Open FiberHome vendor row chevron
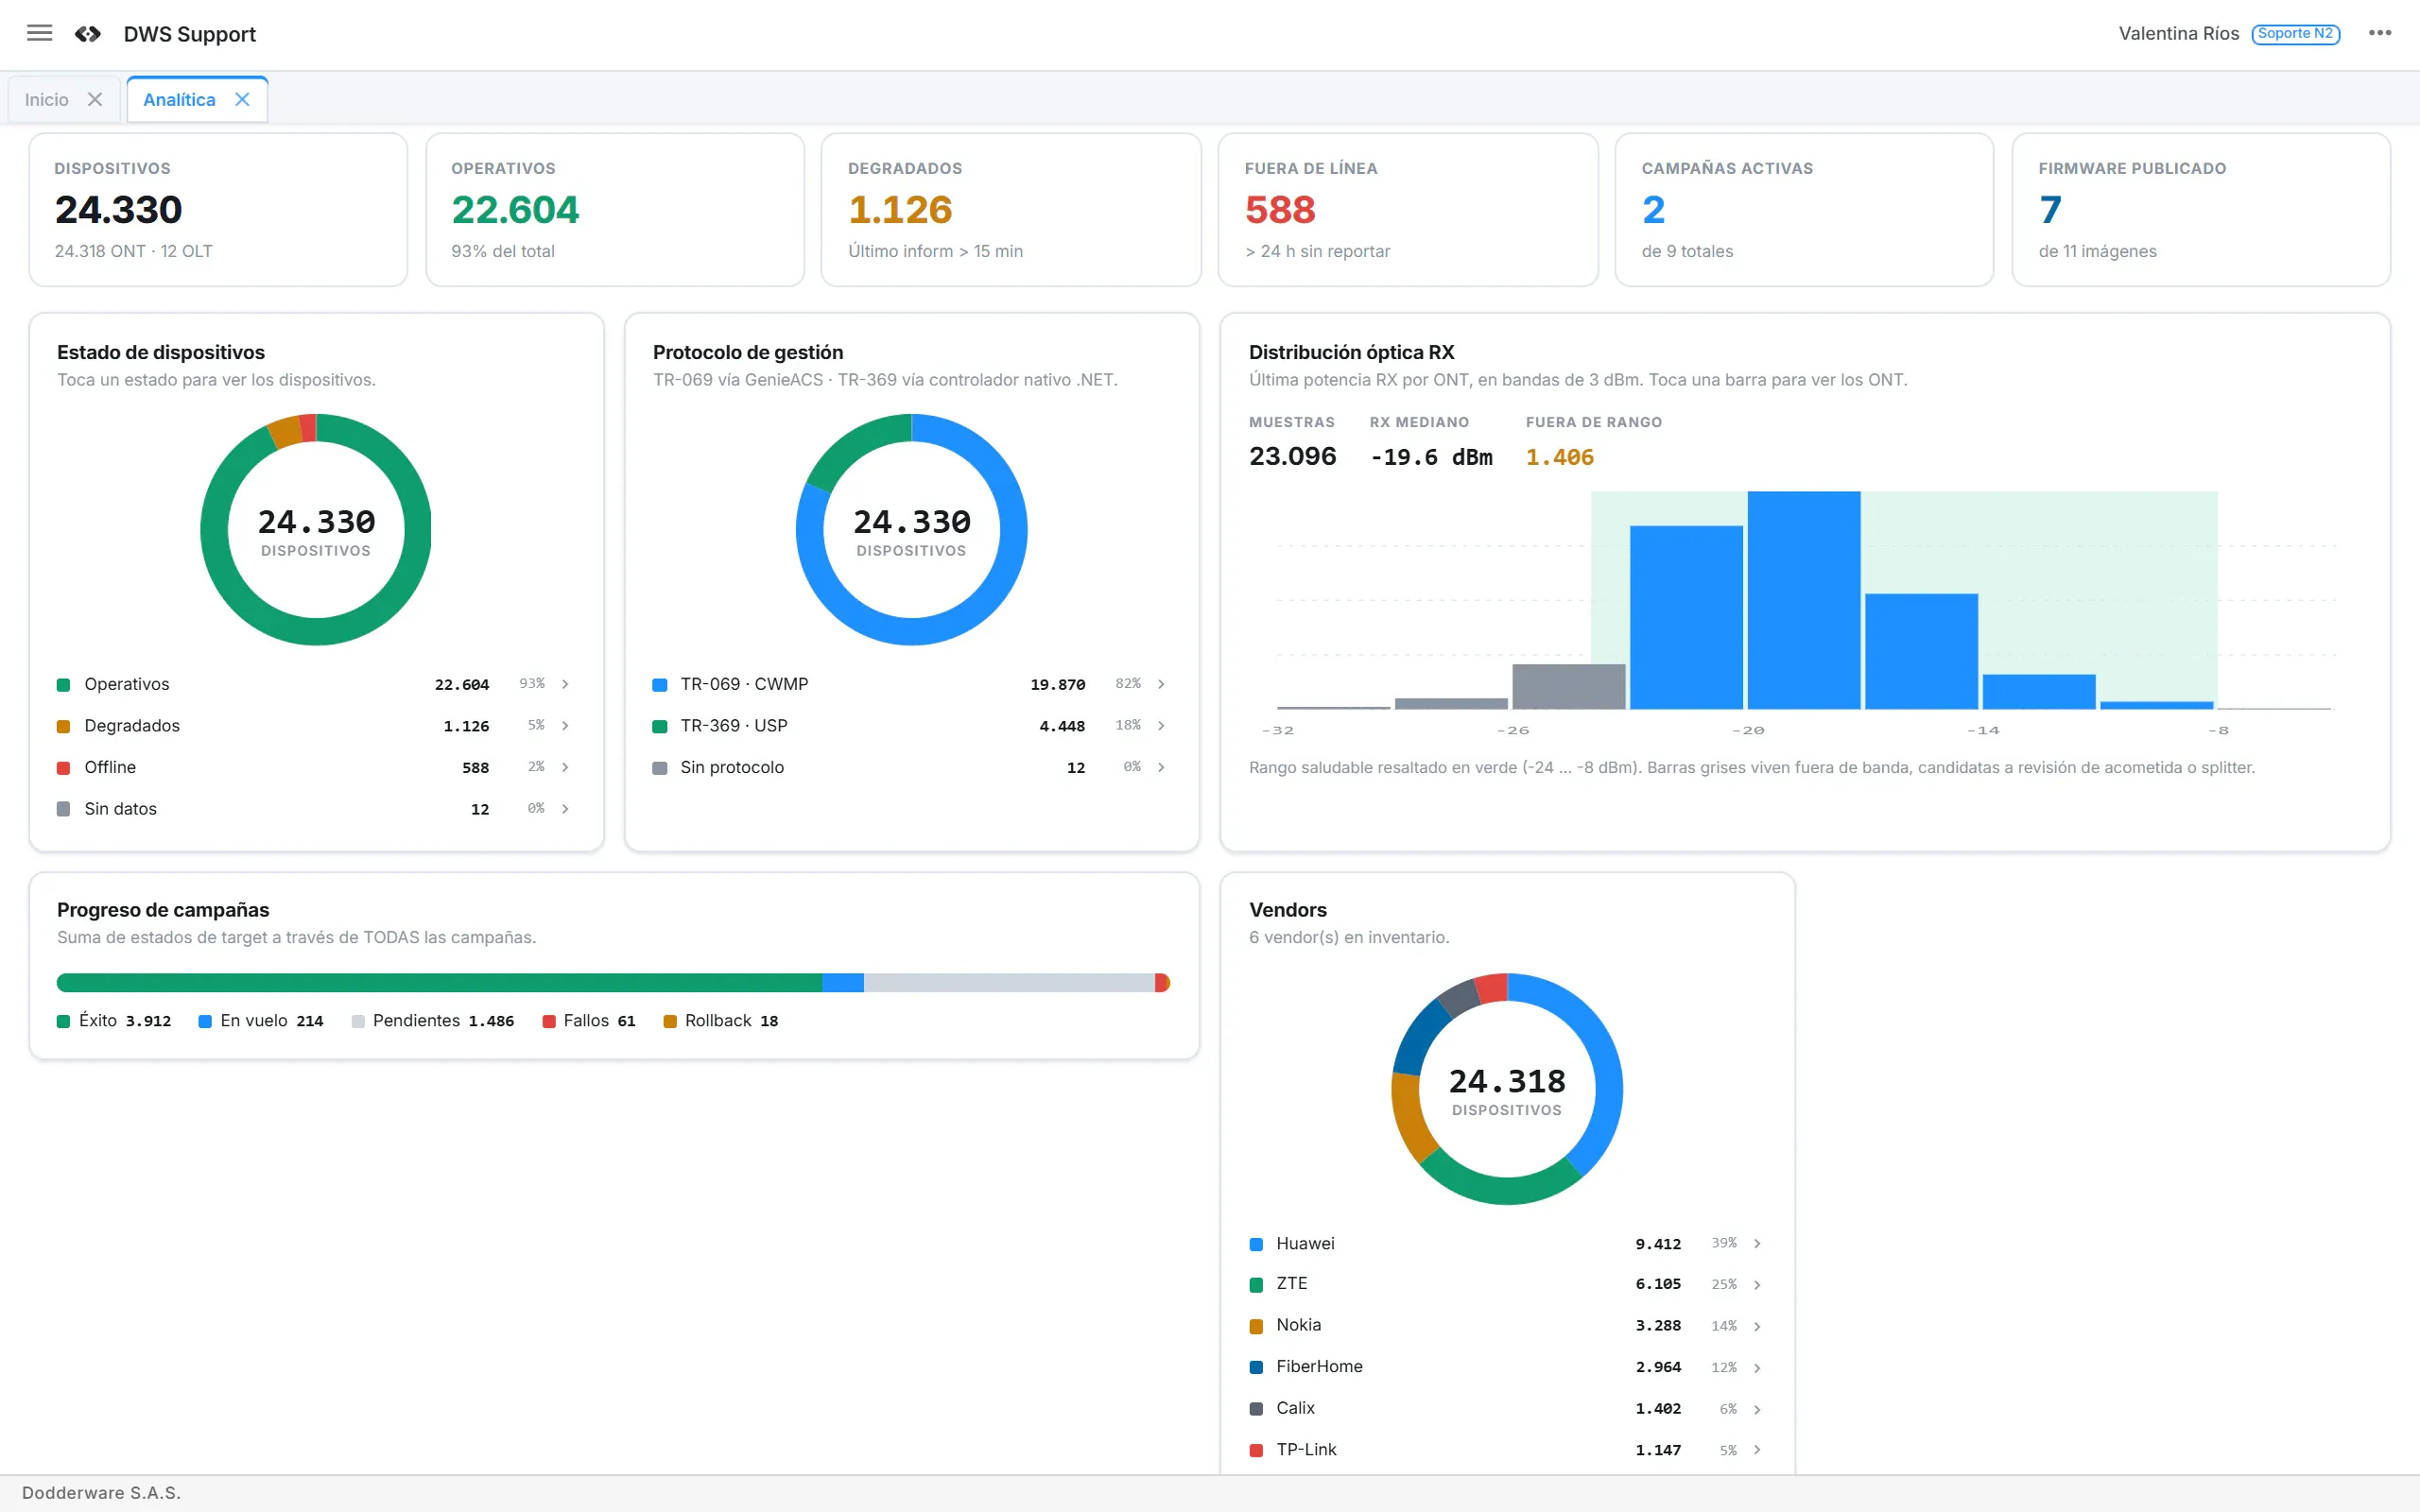Screen dimensions: 2420x1512 coord(1757,1367)
